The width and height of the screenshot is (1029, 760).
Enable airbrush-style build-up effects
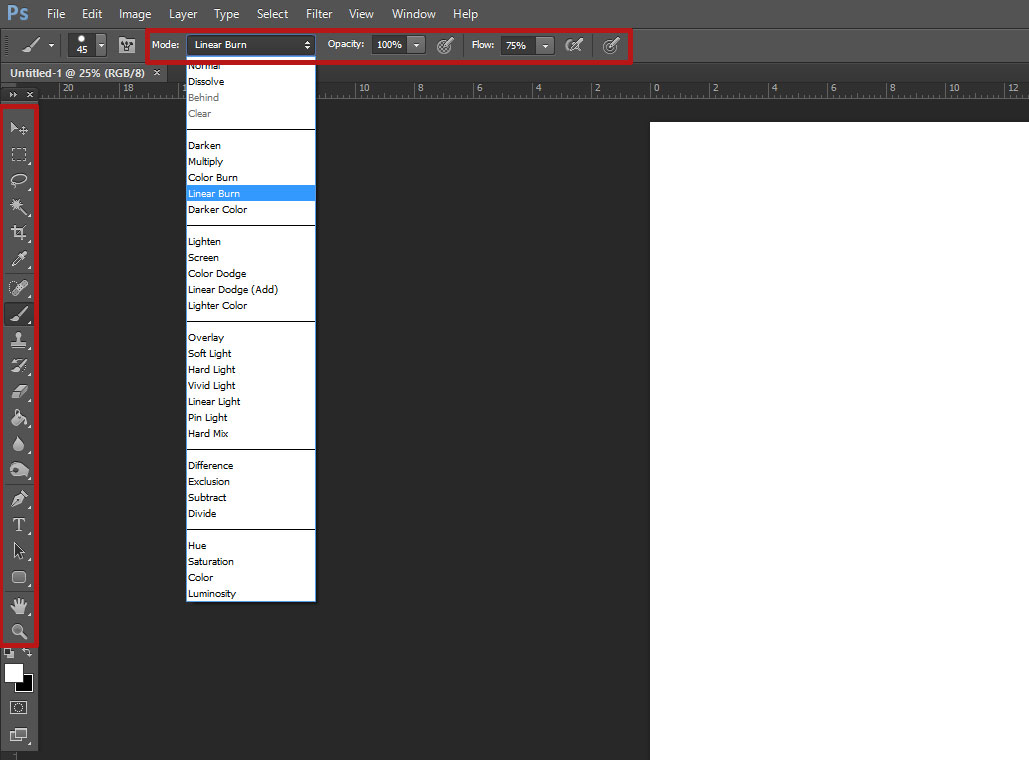pyautogui.click(x=574, y=45)
